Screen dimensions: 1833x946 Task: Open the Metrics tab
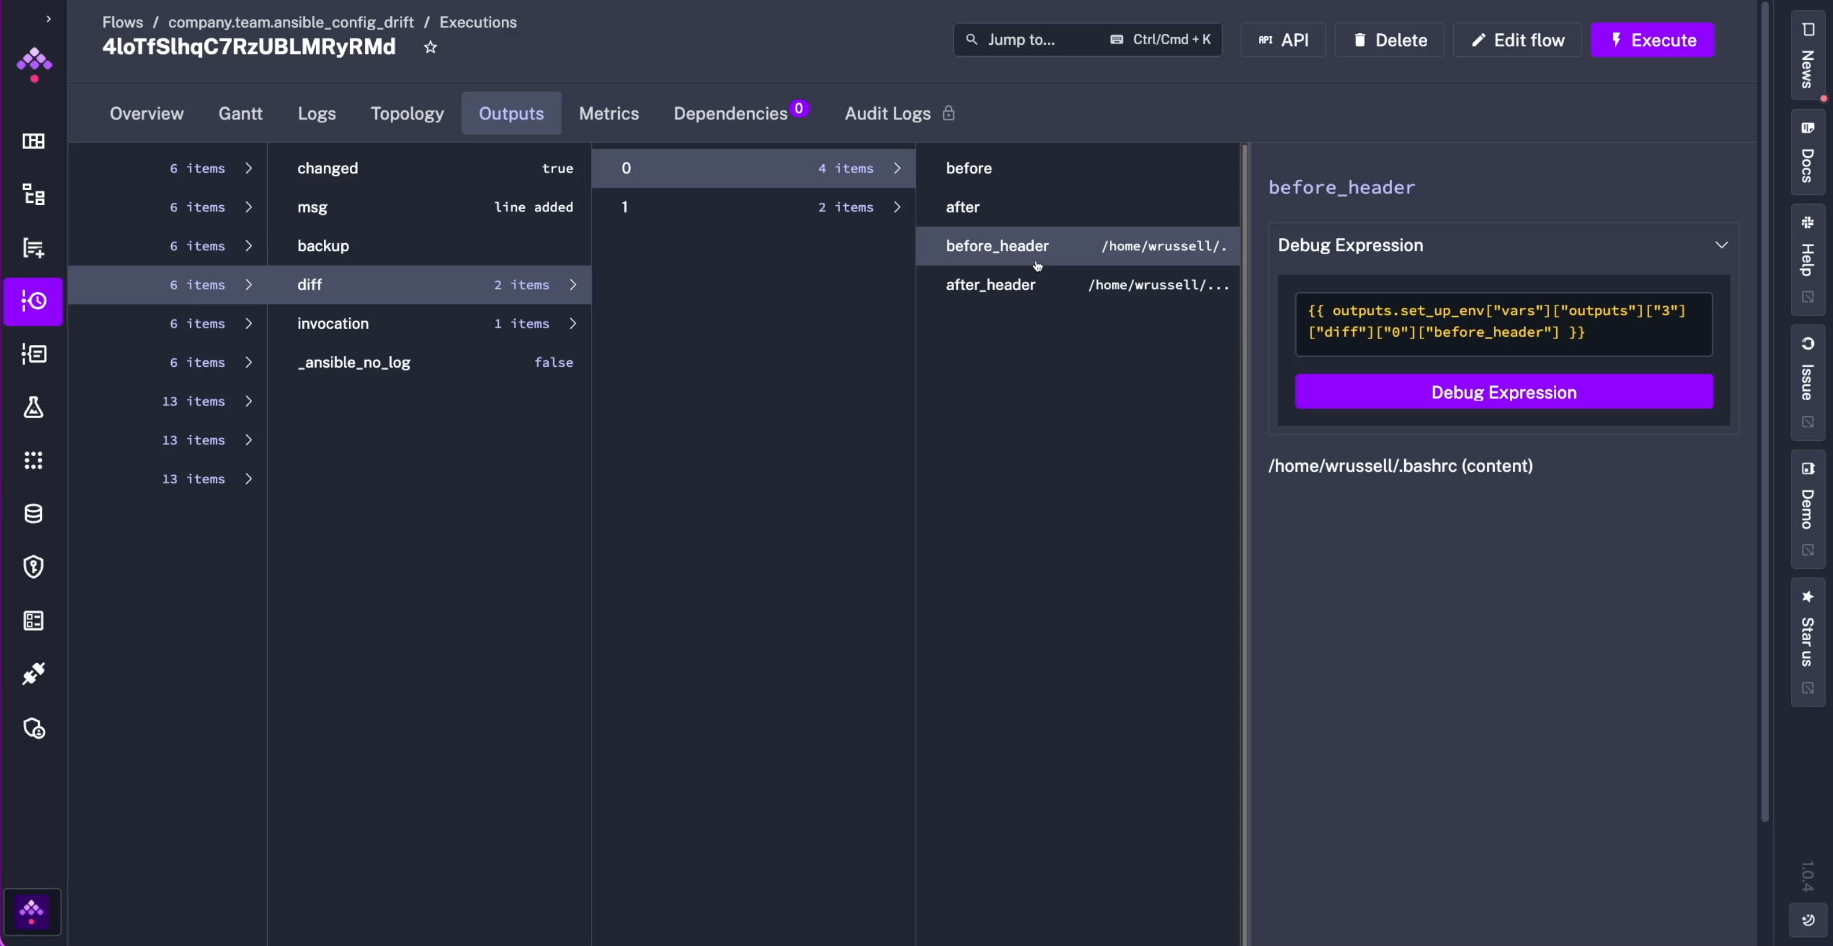tap(609, 113)
